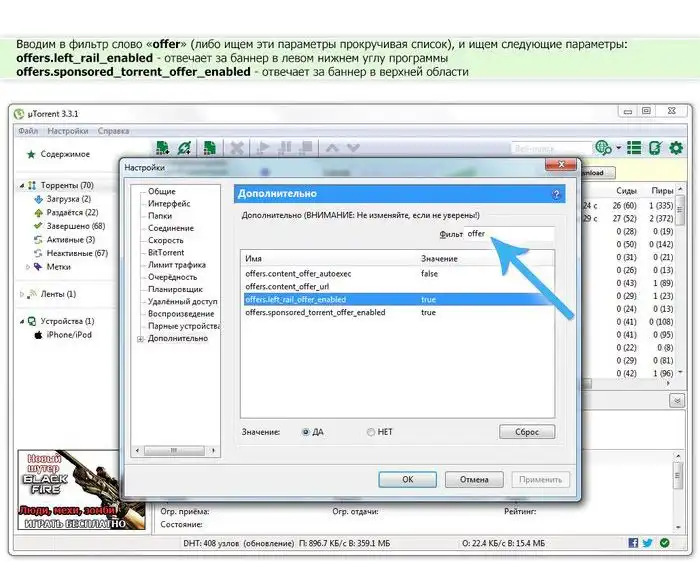Click the Black Fire ad banner
Screen dimensions: 700x562
[75, 490]
